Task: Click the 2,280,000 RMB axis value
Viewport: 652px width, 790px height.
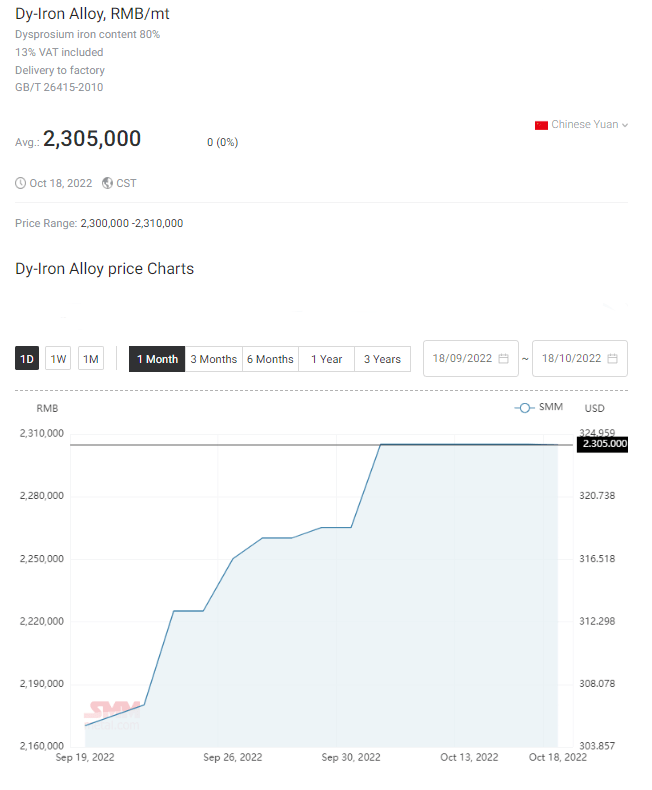Action: click(x=42, y=496)
